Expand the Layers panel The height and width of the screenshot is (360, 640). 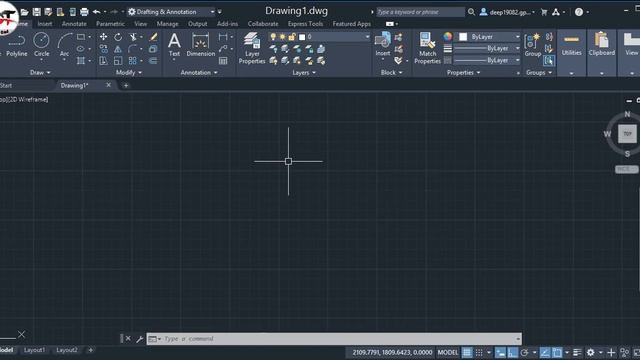pyautogui.click(x=304, y=73)
